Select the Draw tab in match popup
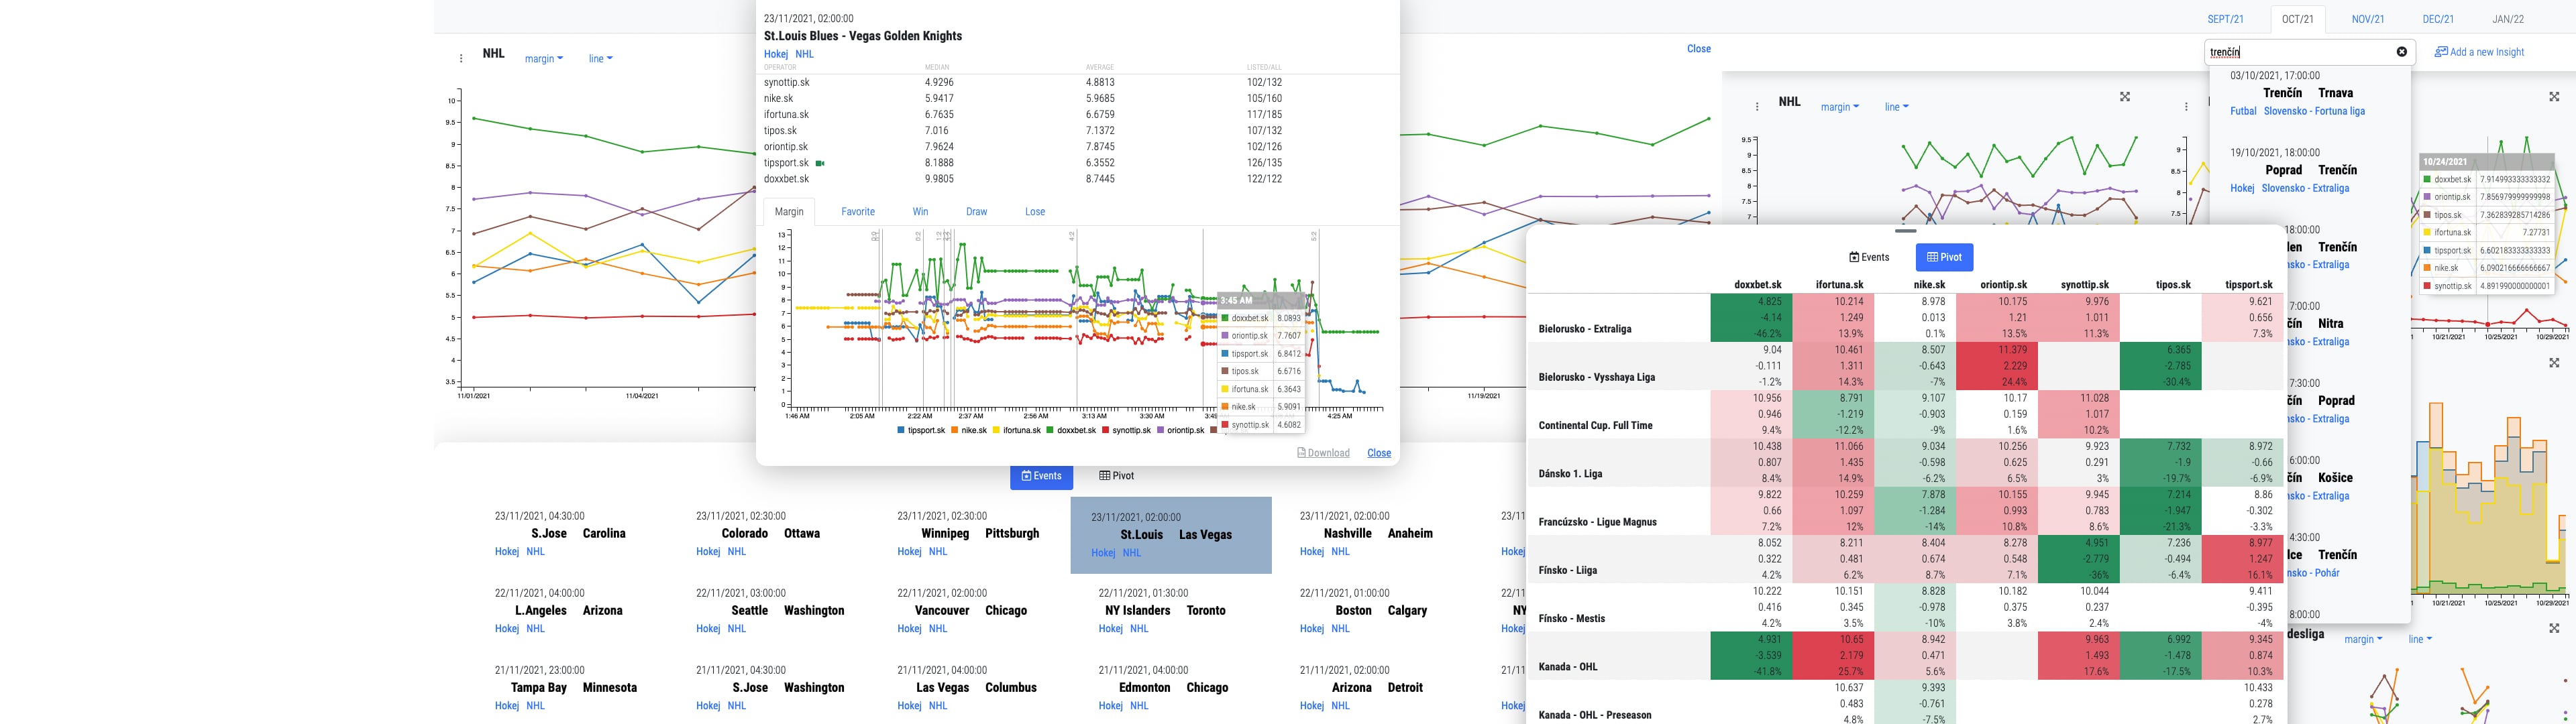 coord(976,212)
